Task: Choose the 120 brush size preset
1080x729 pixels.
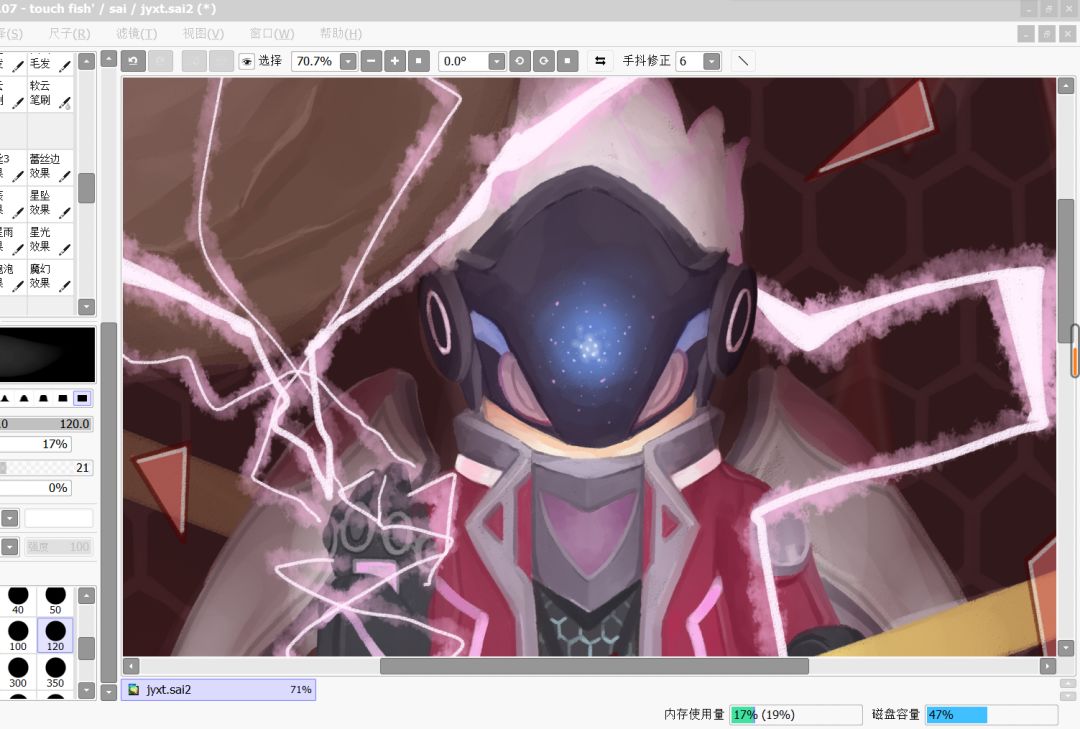Action: pyautogui.click(x=55, y=635)
